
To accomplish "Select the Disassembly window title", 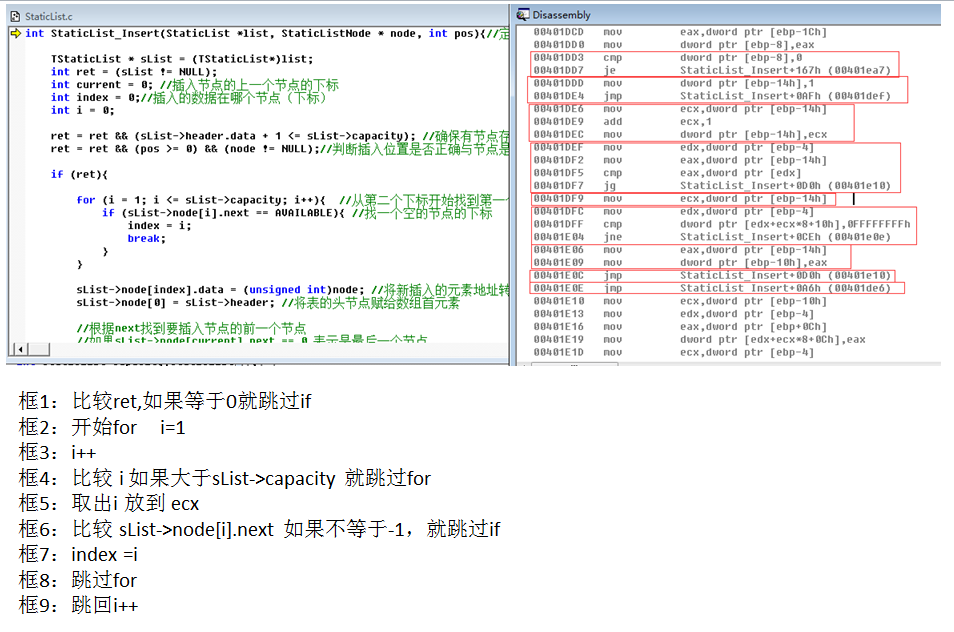I will click(562, 15).
